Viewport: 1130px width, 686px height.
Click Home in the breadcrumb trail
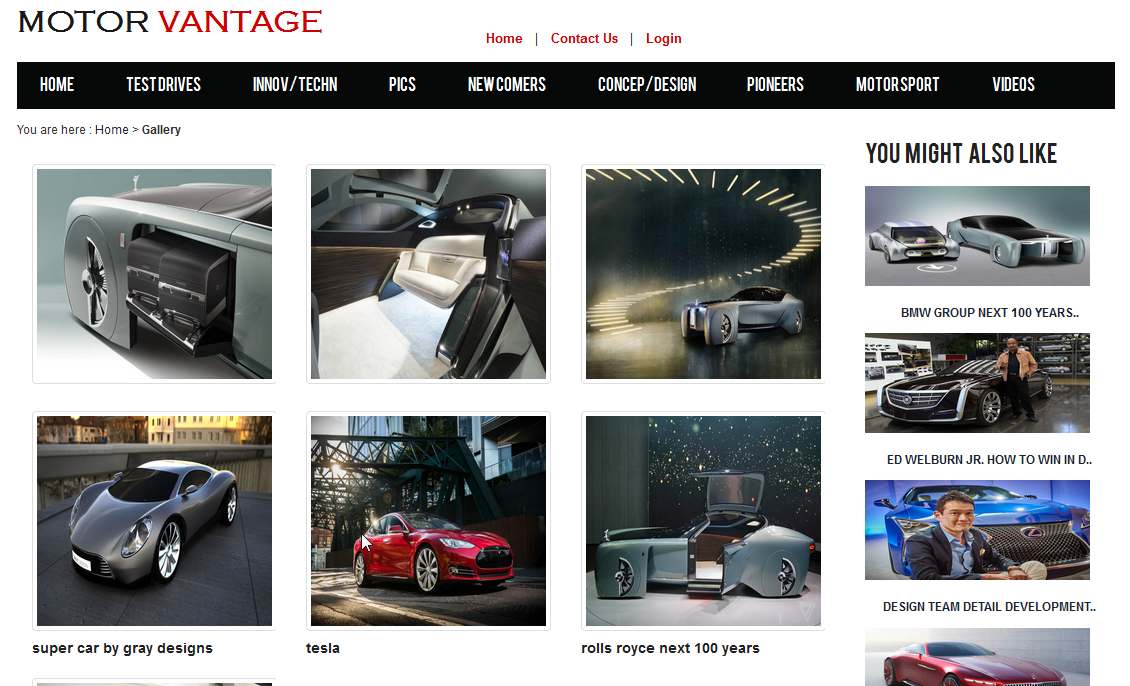[x=111, y=129]
